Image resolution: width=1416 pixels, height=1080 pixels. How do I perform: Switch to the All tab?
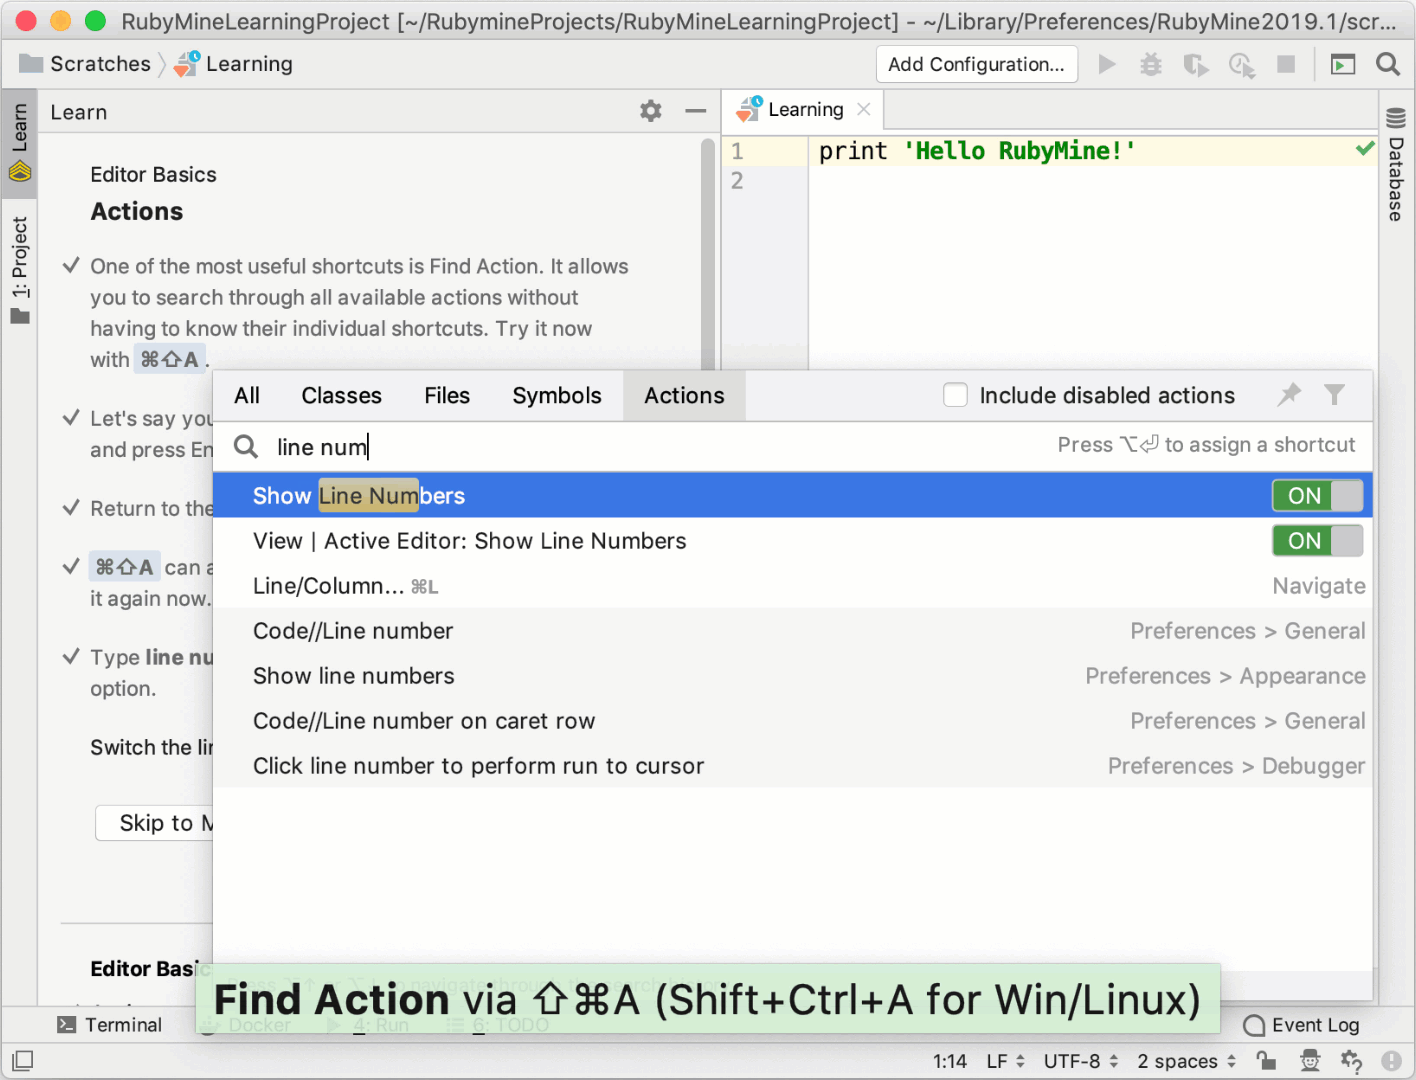247,395
